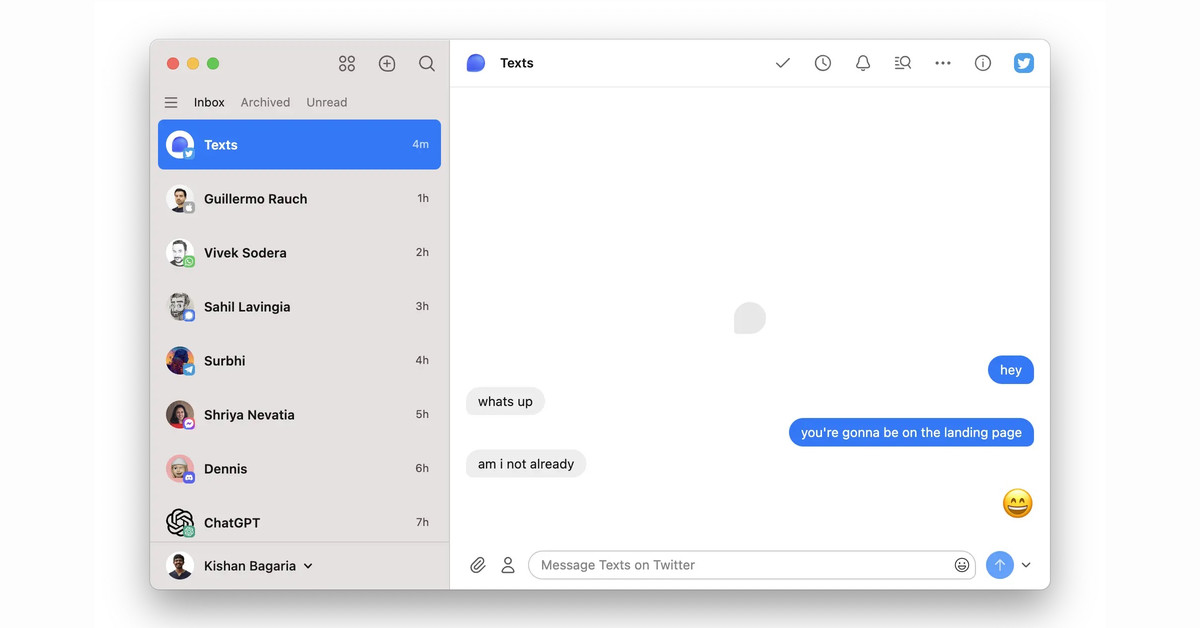Mark the conversation as read with the checkmark icon
This screenshot has height=628, width=1200.
(783, 62)
